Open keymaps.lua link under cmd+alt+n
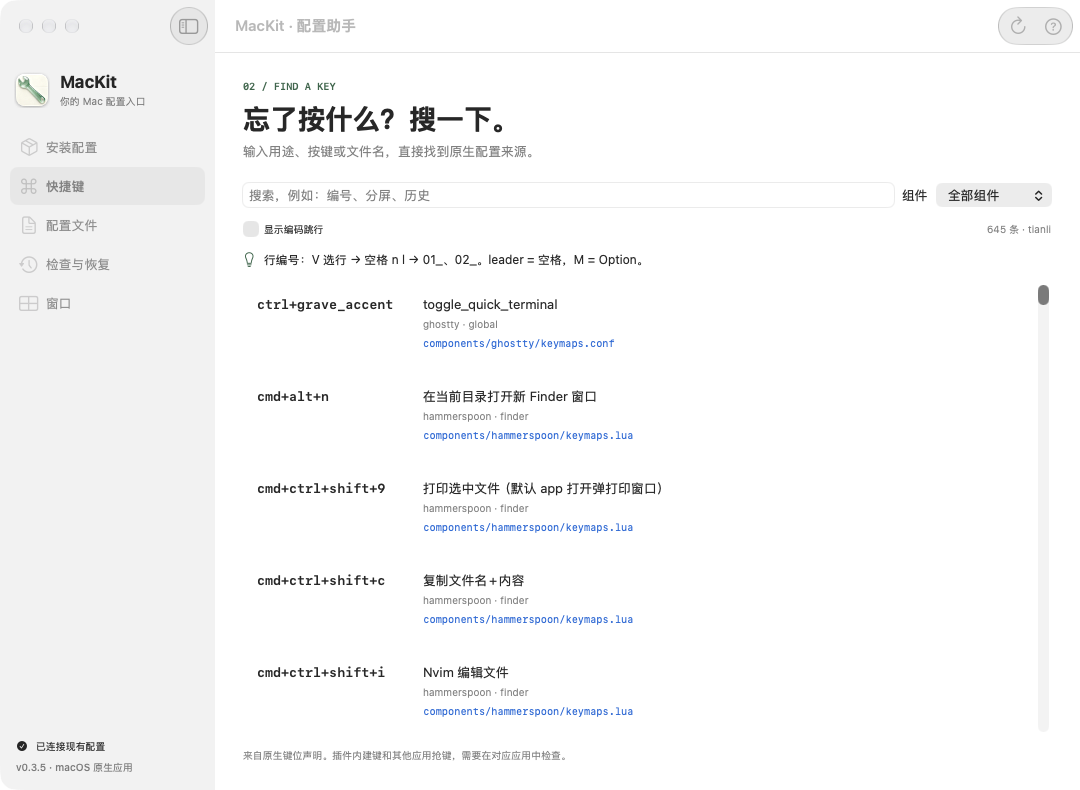Viewport: 1080px width, 790px height. pyautogui.click(x=528, y=435)
